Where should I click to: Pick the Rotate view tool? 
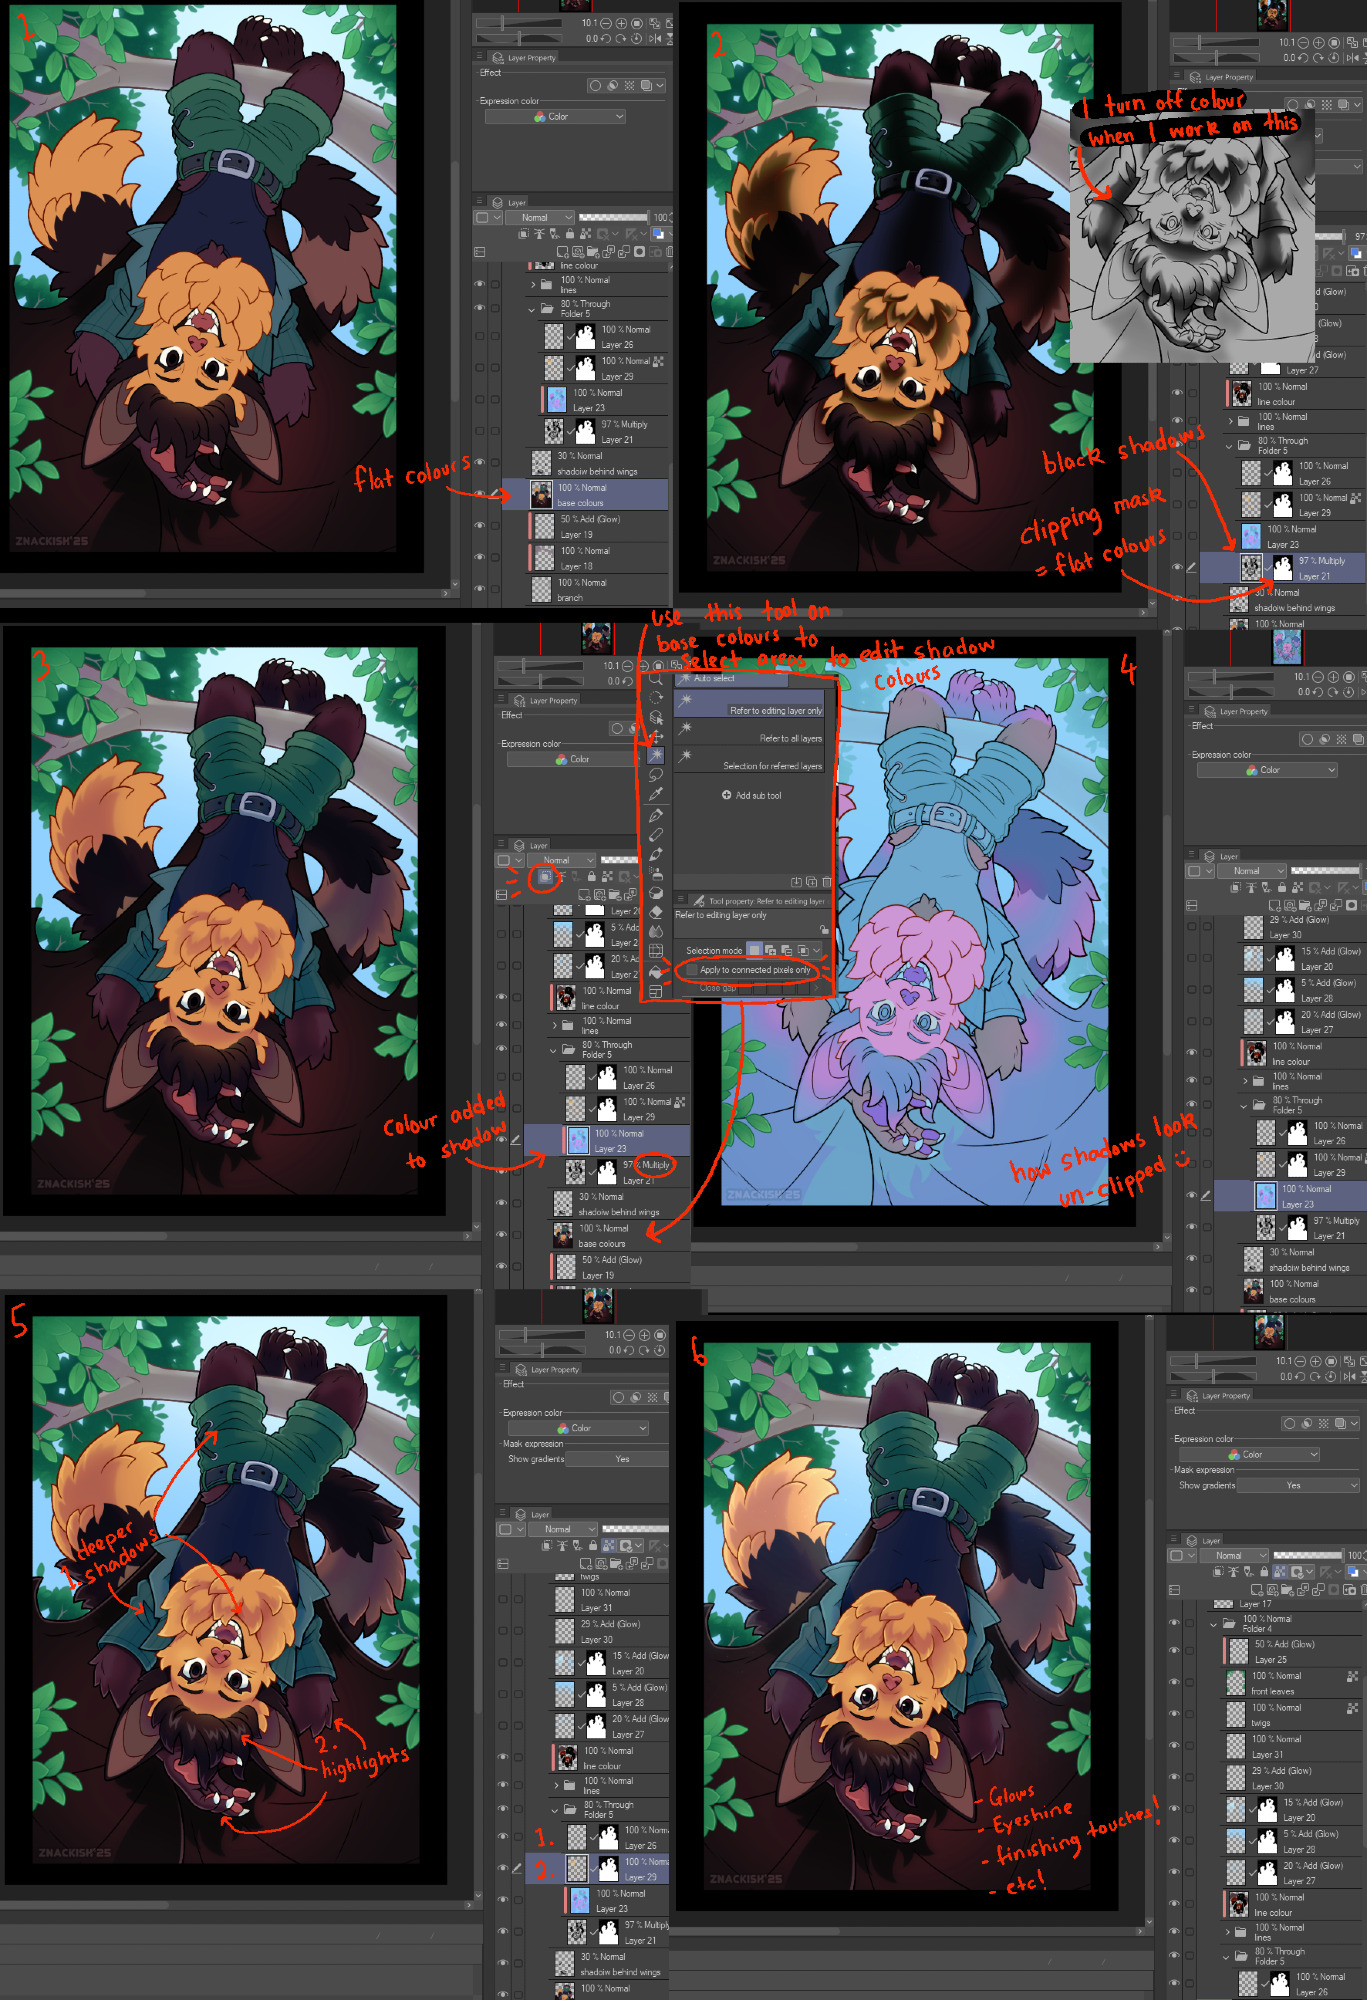point(656,698)
